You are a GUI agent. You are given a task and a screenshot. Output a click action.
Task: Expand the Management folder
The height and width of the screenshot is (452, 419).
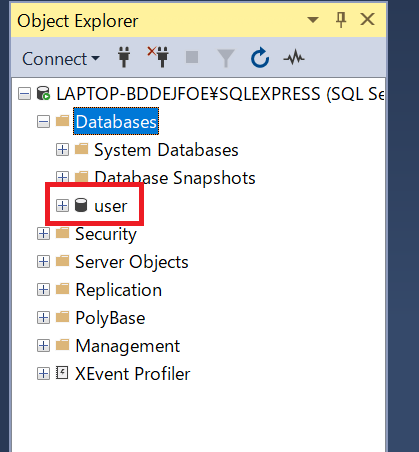(x=43, y=346)
